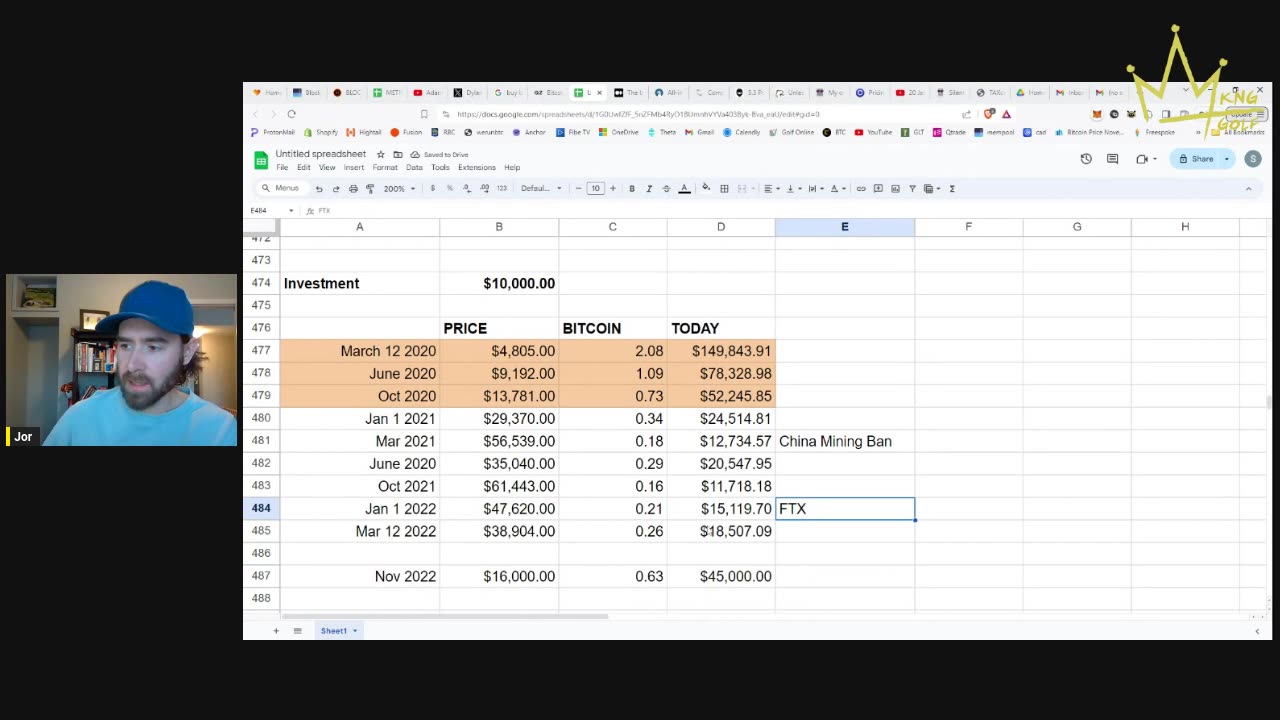Open the Default font dropdown
This screenshot has width=1280, height=720.
[541, 188]
